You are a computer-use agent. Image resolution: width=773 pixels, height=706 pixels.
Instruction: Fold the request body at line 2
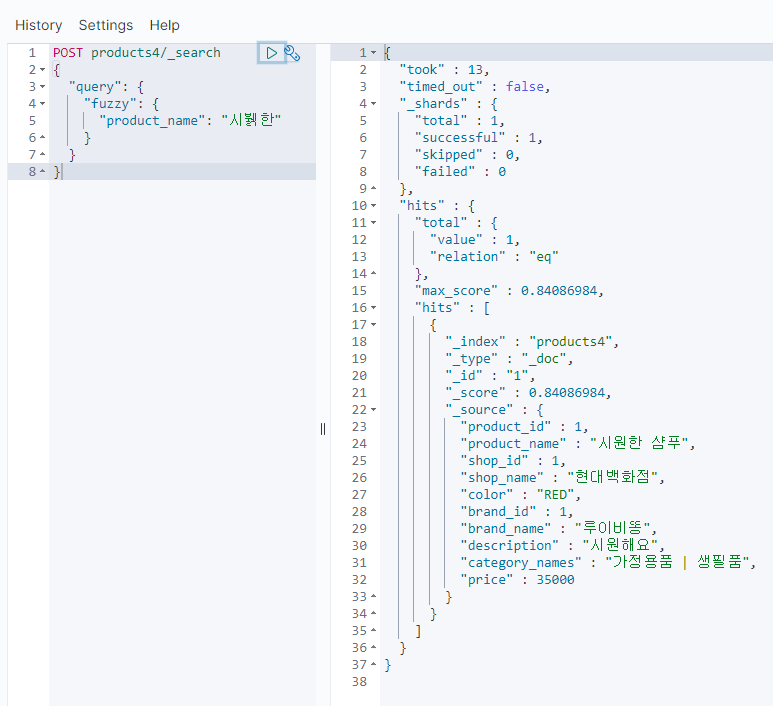tap(43, 70)
